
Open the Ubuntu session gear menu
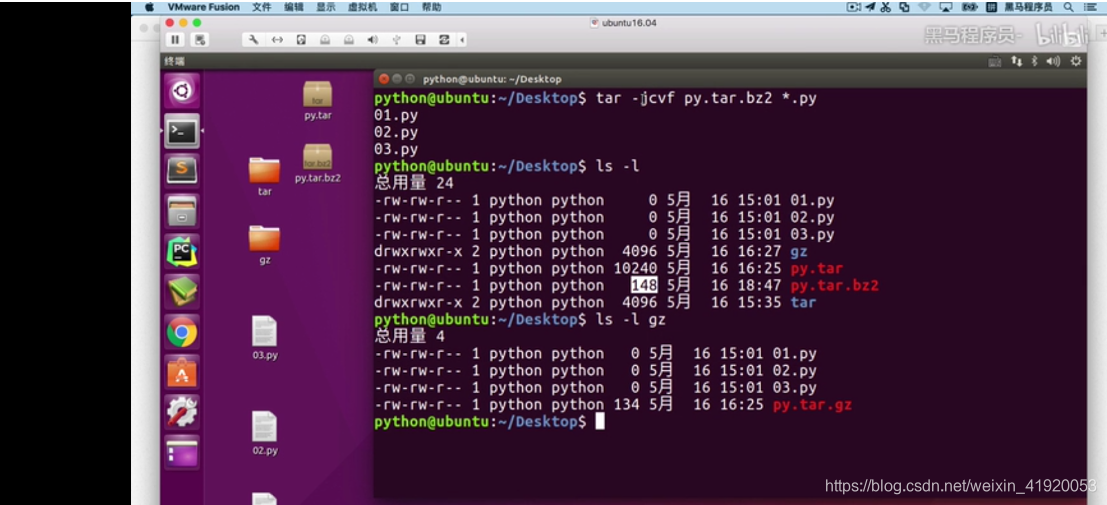coord(1076,61)
